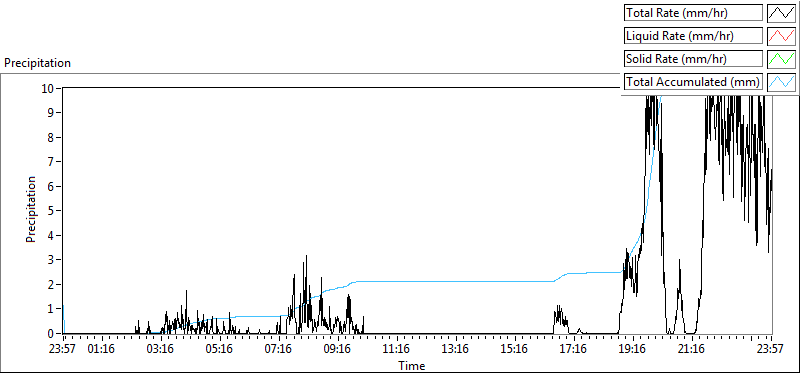
Task: Click the Time axis title
Action: point(411,365)
